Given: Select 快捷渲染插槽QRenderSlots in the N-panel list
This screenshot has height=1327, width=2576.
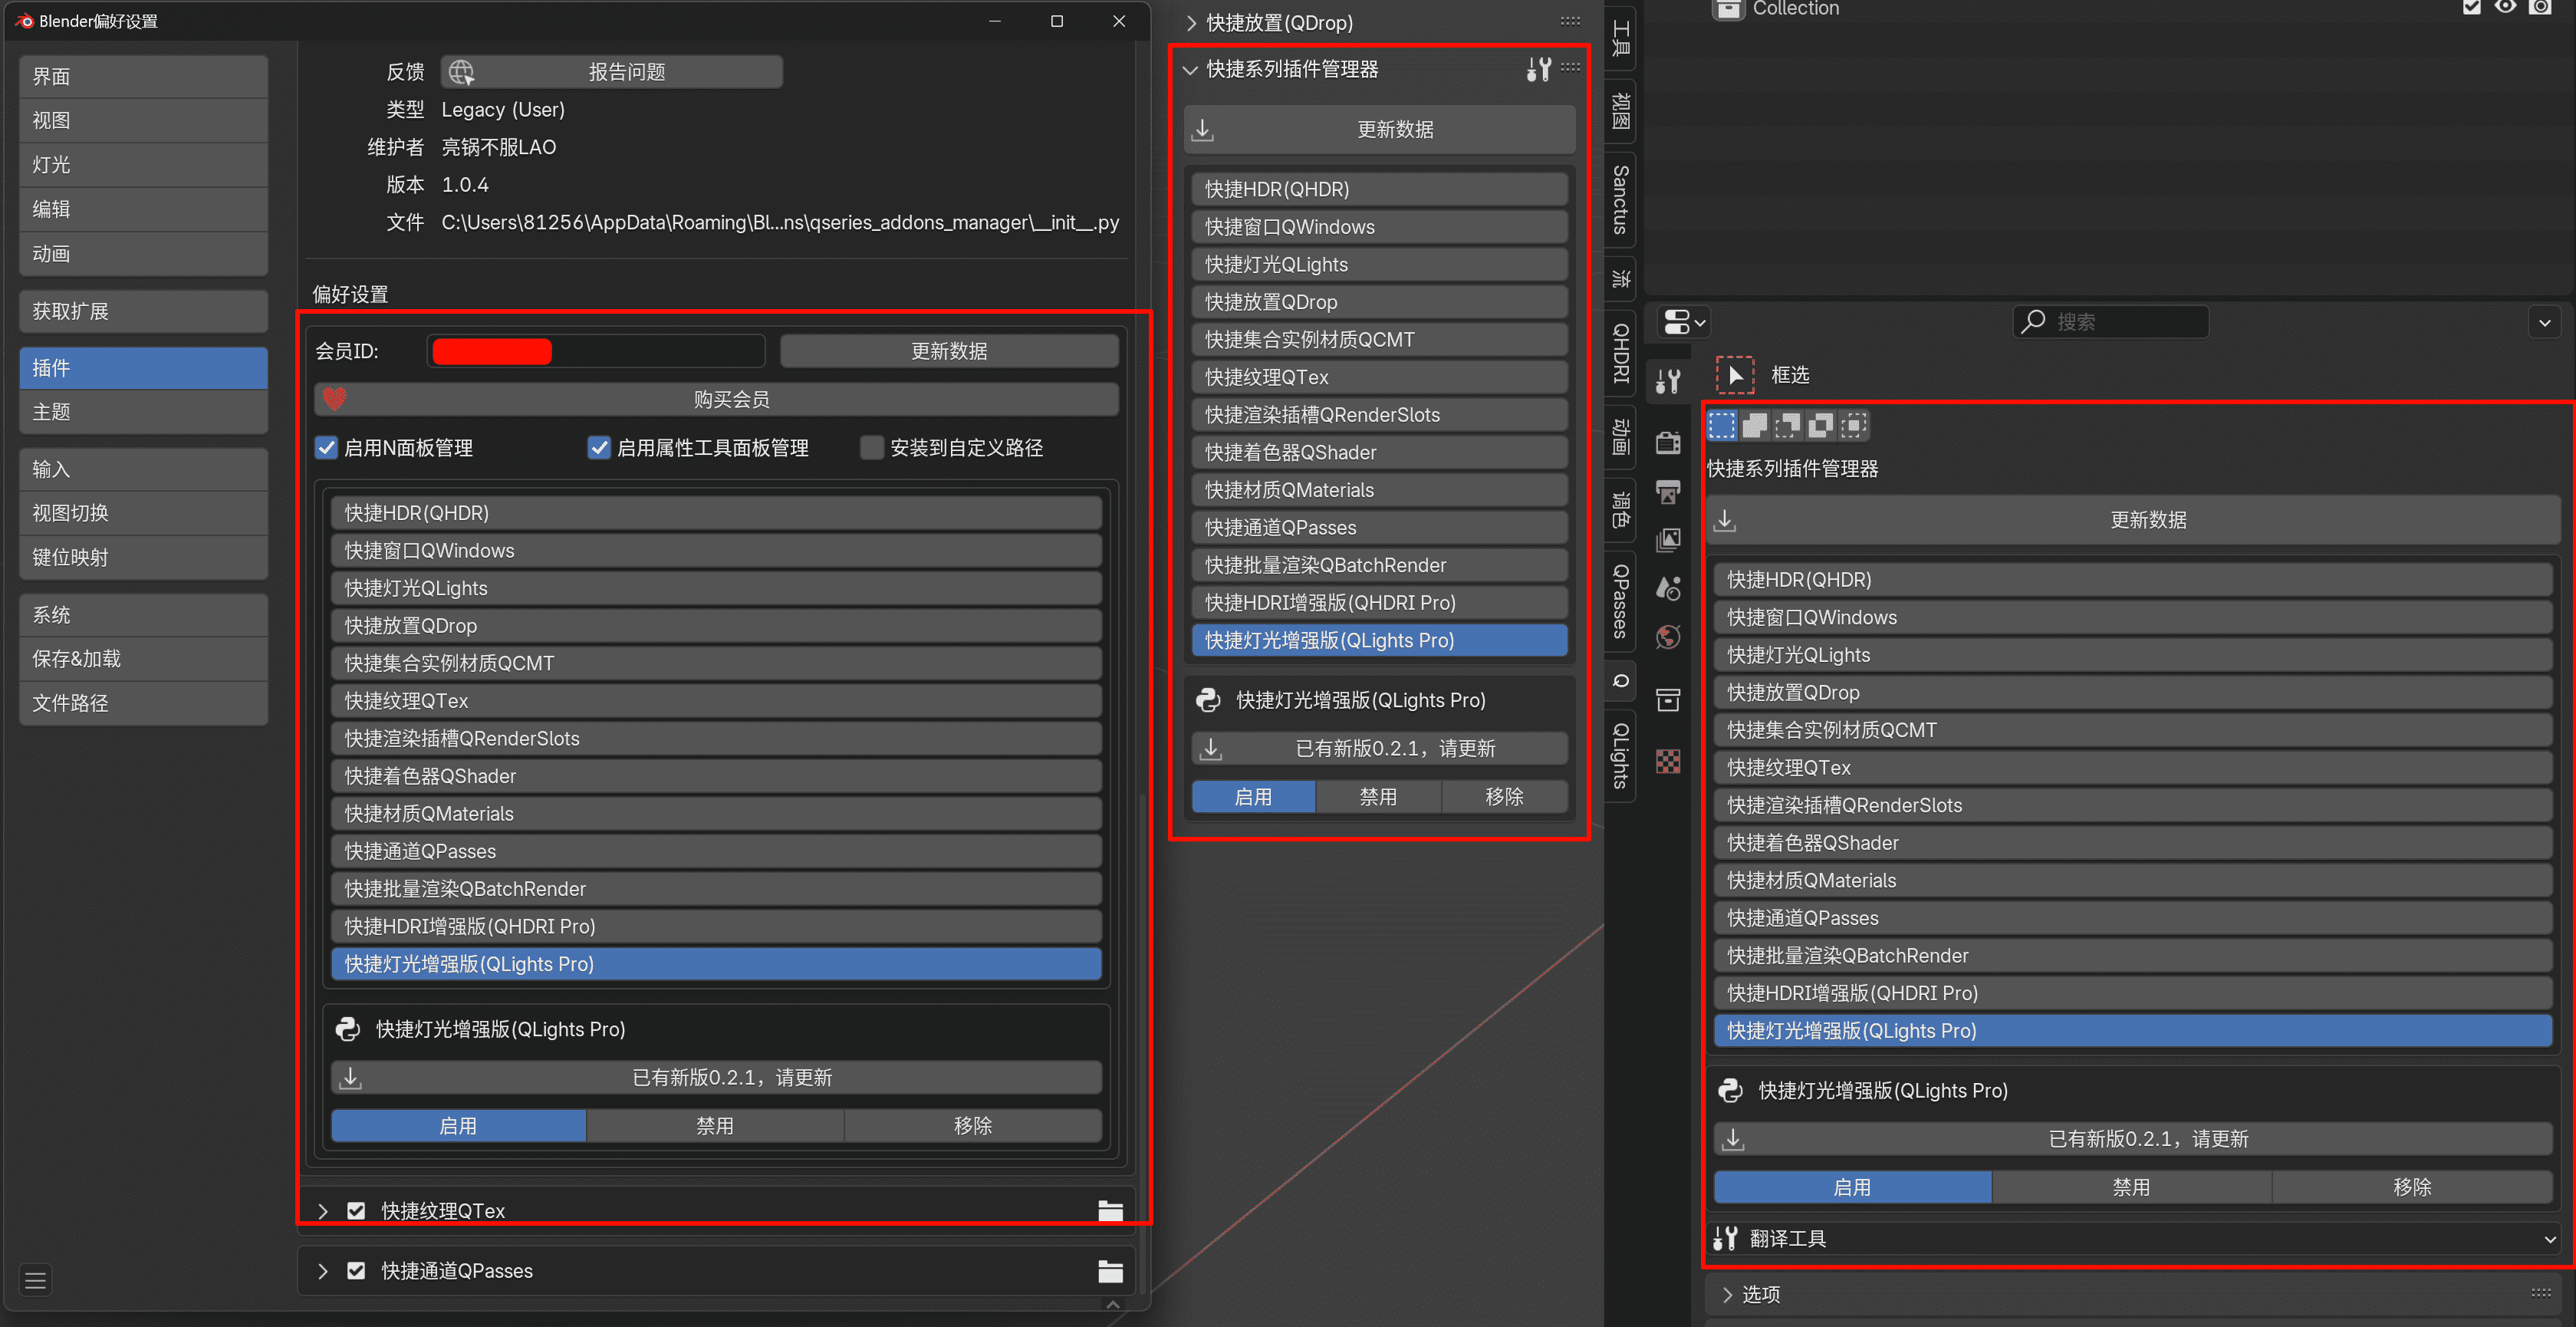Looking at the screenshot, I should click(x=1379, y=415).
